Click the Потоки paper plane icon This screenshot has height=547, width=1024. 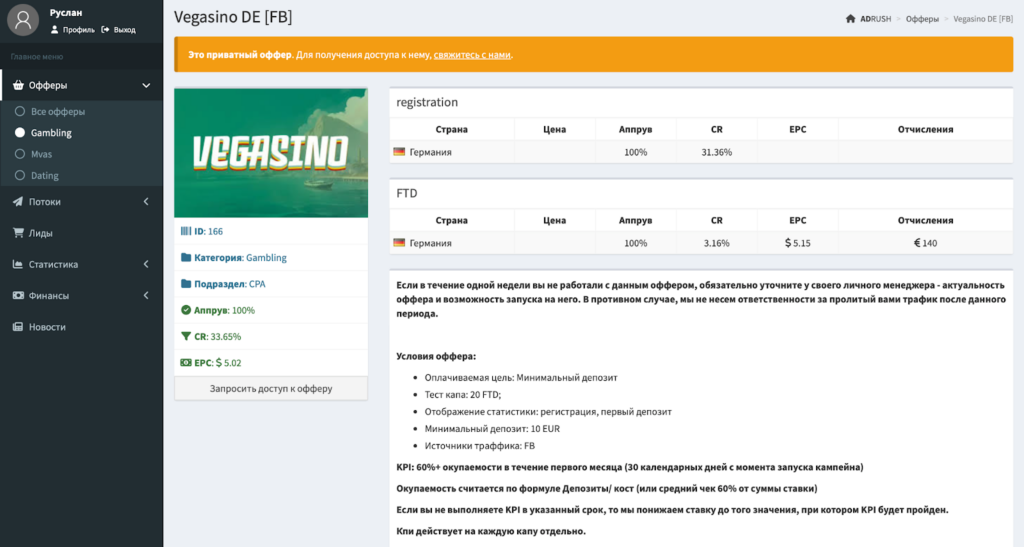(18, 202)
